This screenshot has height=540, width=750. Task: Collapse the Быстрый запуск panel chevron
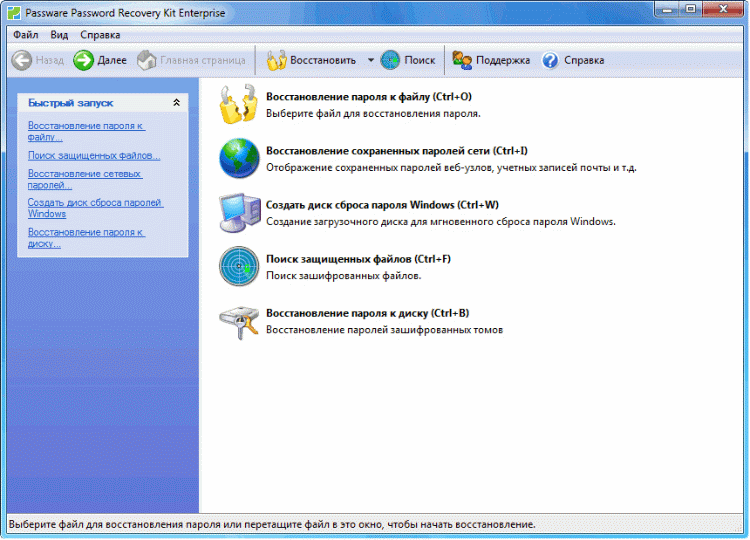point(176,102)
